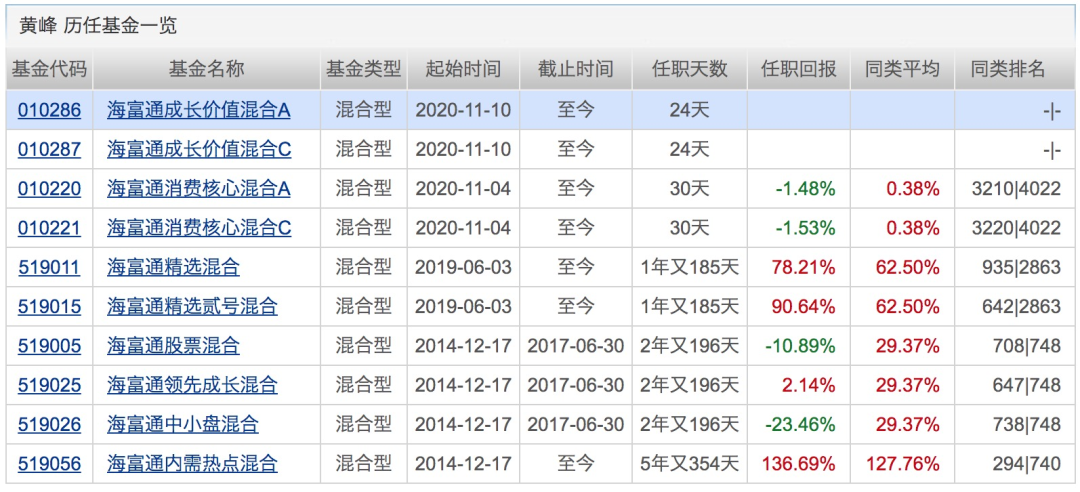Open fund code link 519056
The image size is (1080, 492).
point(49,464)
